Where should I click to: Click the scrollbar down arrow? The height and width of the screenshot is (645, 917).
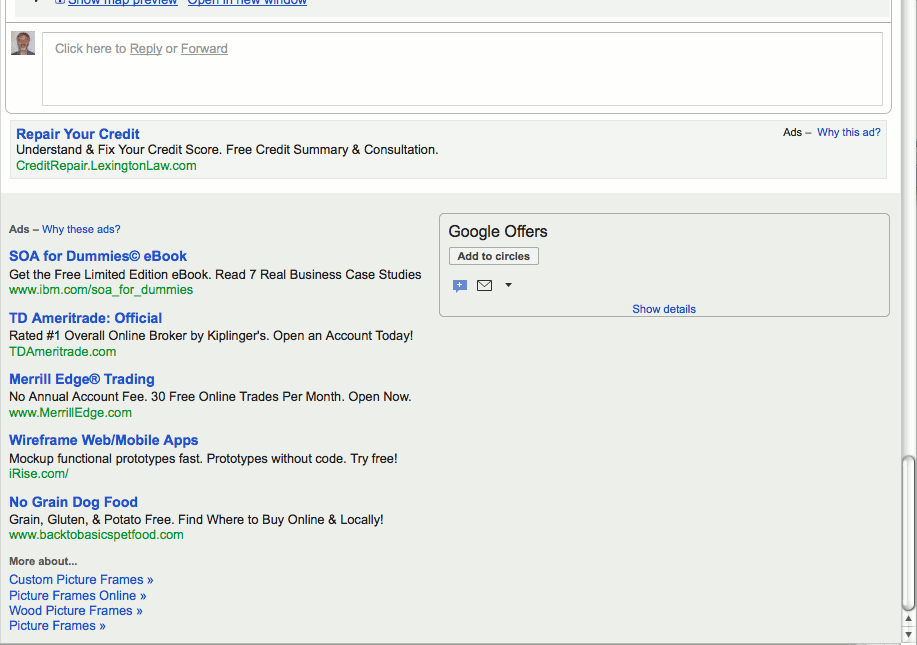908,633
